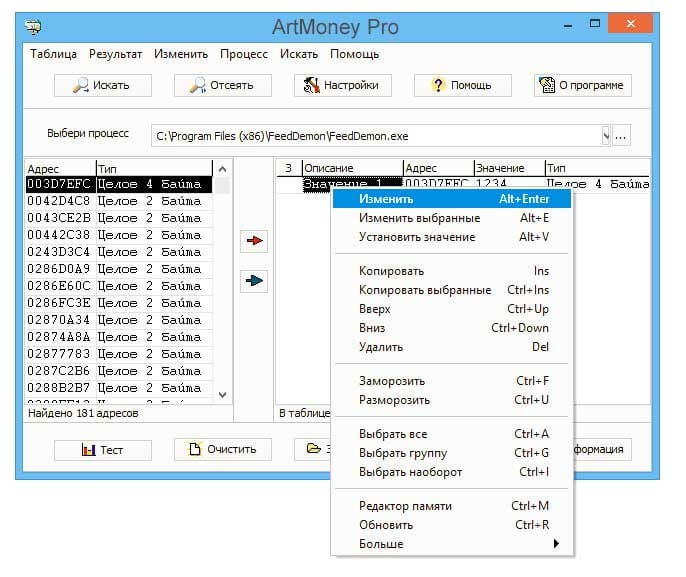Choose Копировать выбранные in context menu
Image resolution: width=686 pixels, height=577 pixels.
(452, 290)
